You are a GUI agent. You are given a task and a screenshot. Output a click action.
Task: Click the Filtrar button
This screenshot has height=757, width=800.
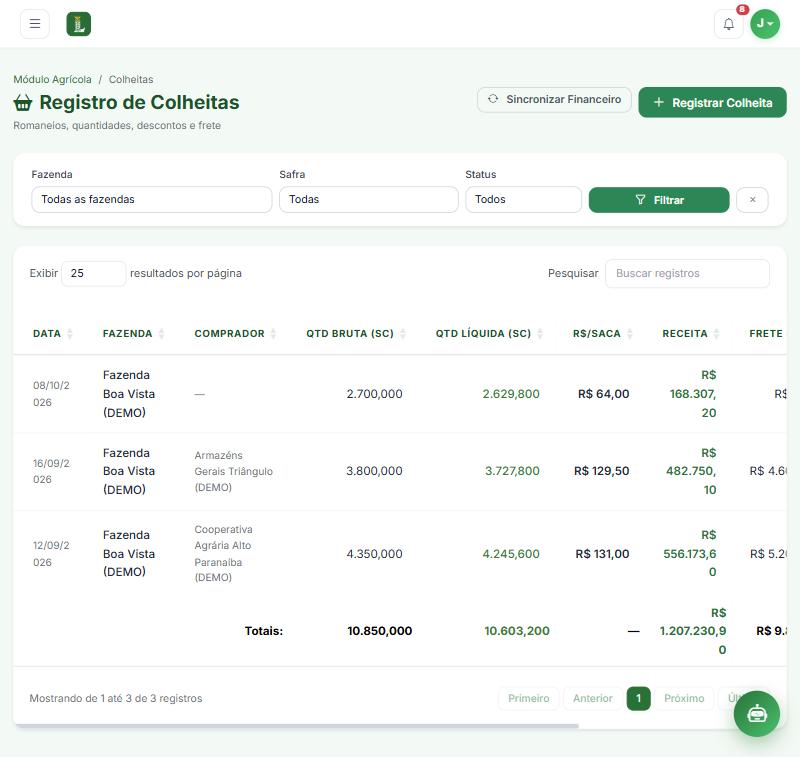coord(659,200)
